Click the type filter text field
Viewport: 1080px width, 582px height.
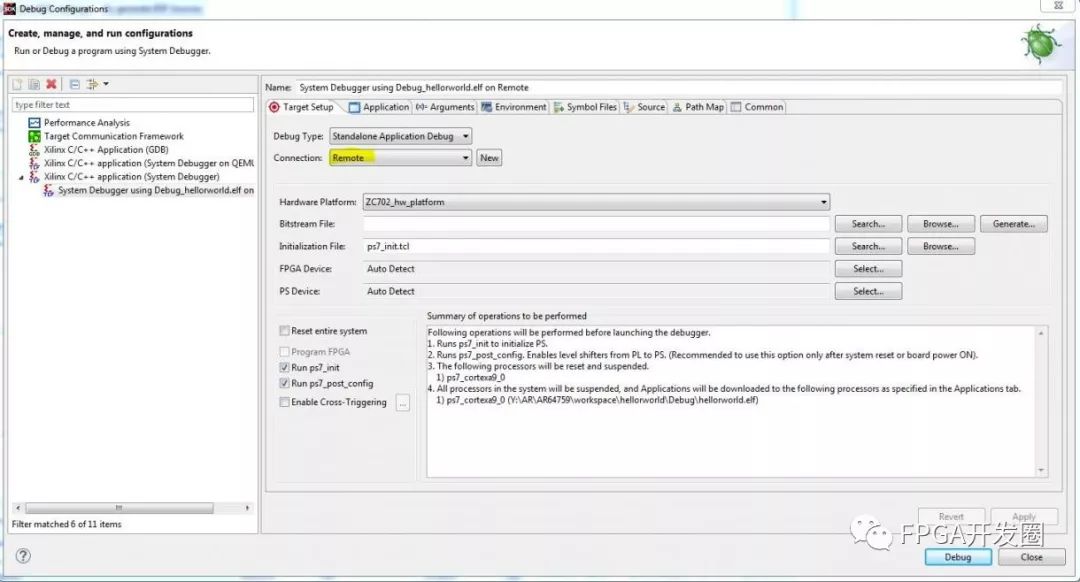click(x=133, y=105)
